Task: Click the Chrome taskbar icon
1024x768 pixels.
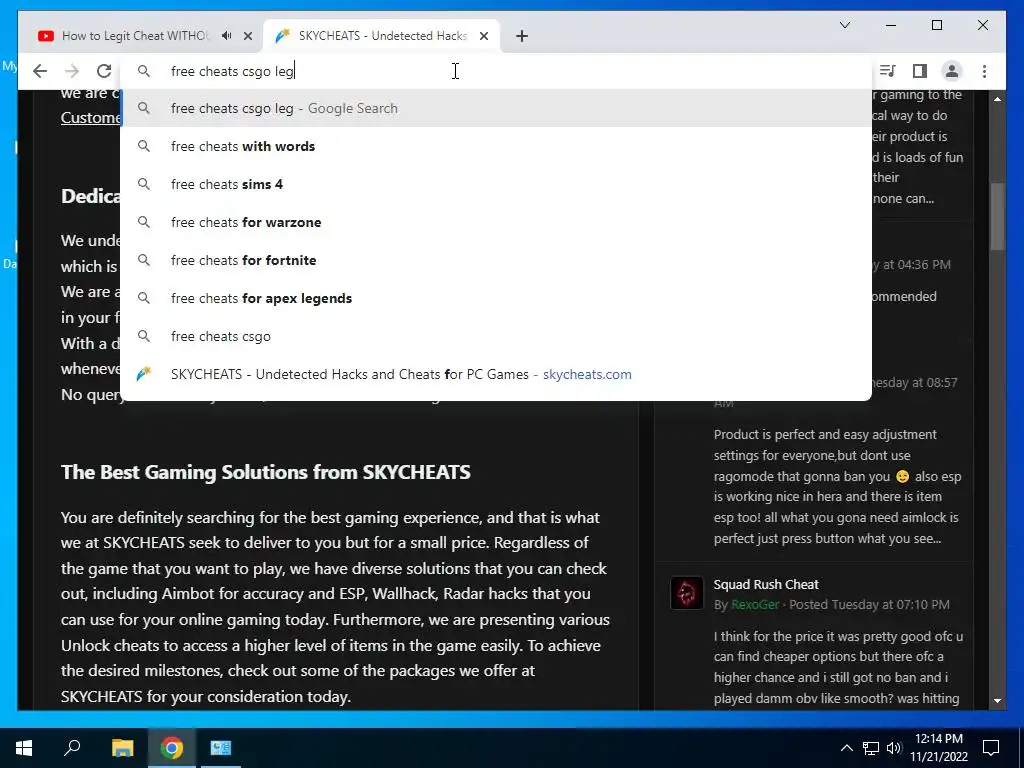Action: point(172,748)
